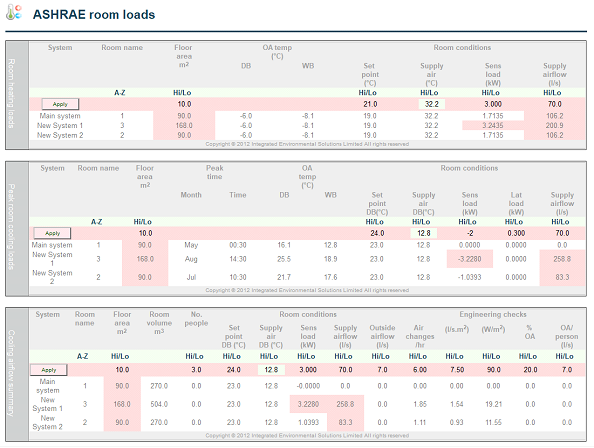Image resolution: width=594 pixels, height=448 pixels.
Task: Sort airflow summary No. people Hi/Lo
Action: click(194, 356)
